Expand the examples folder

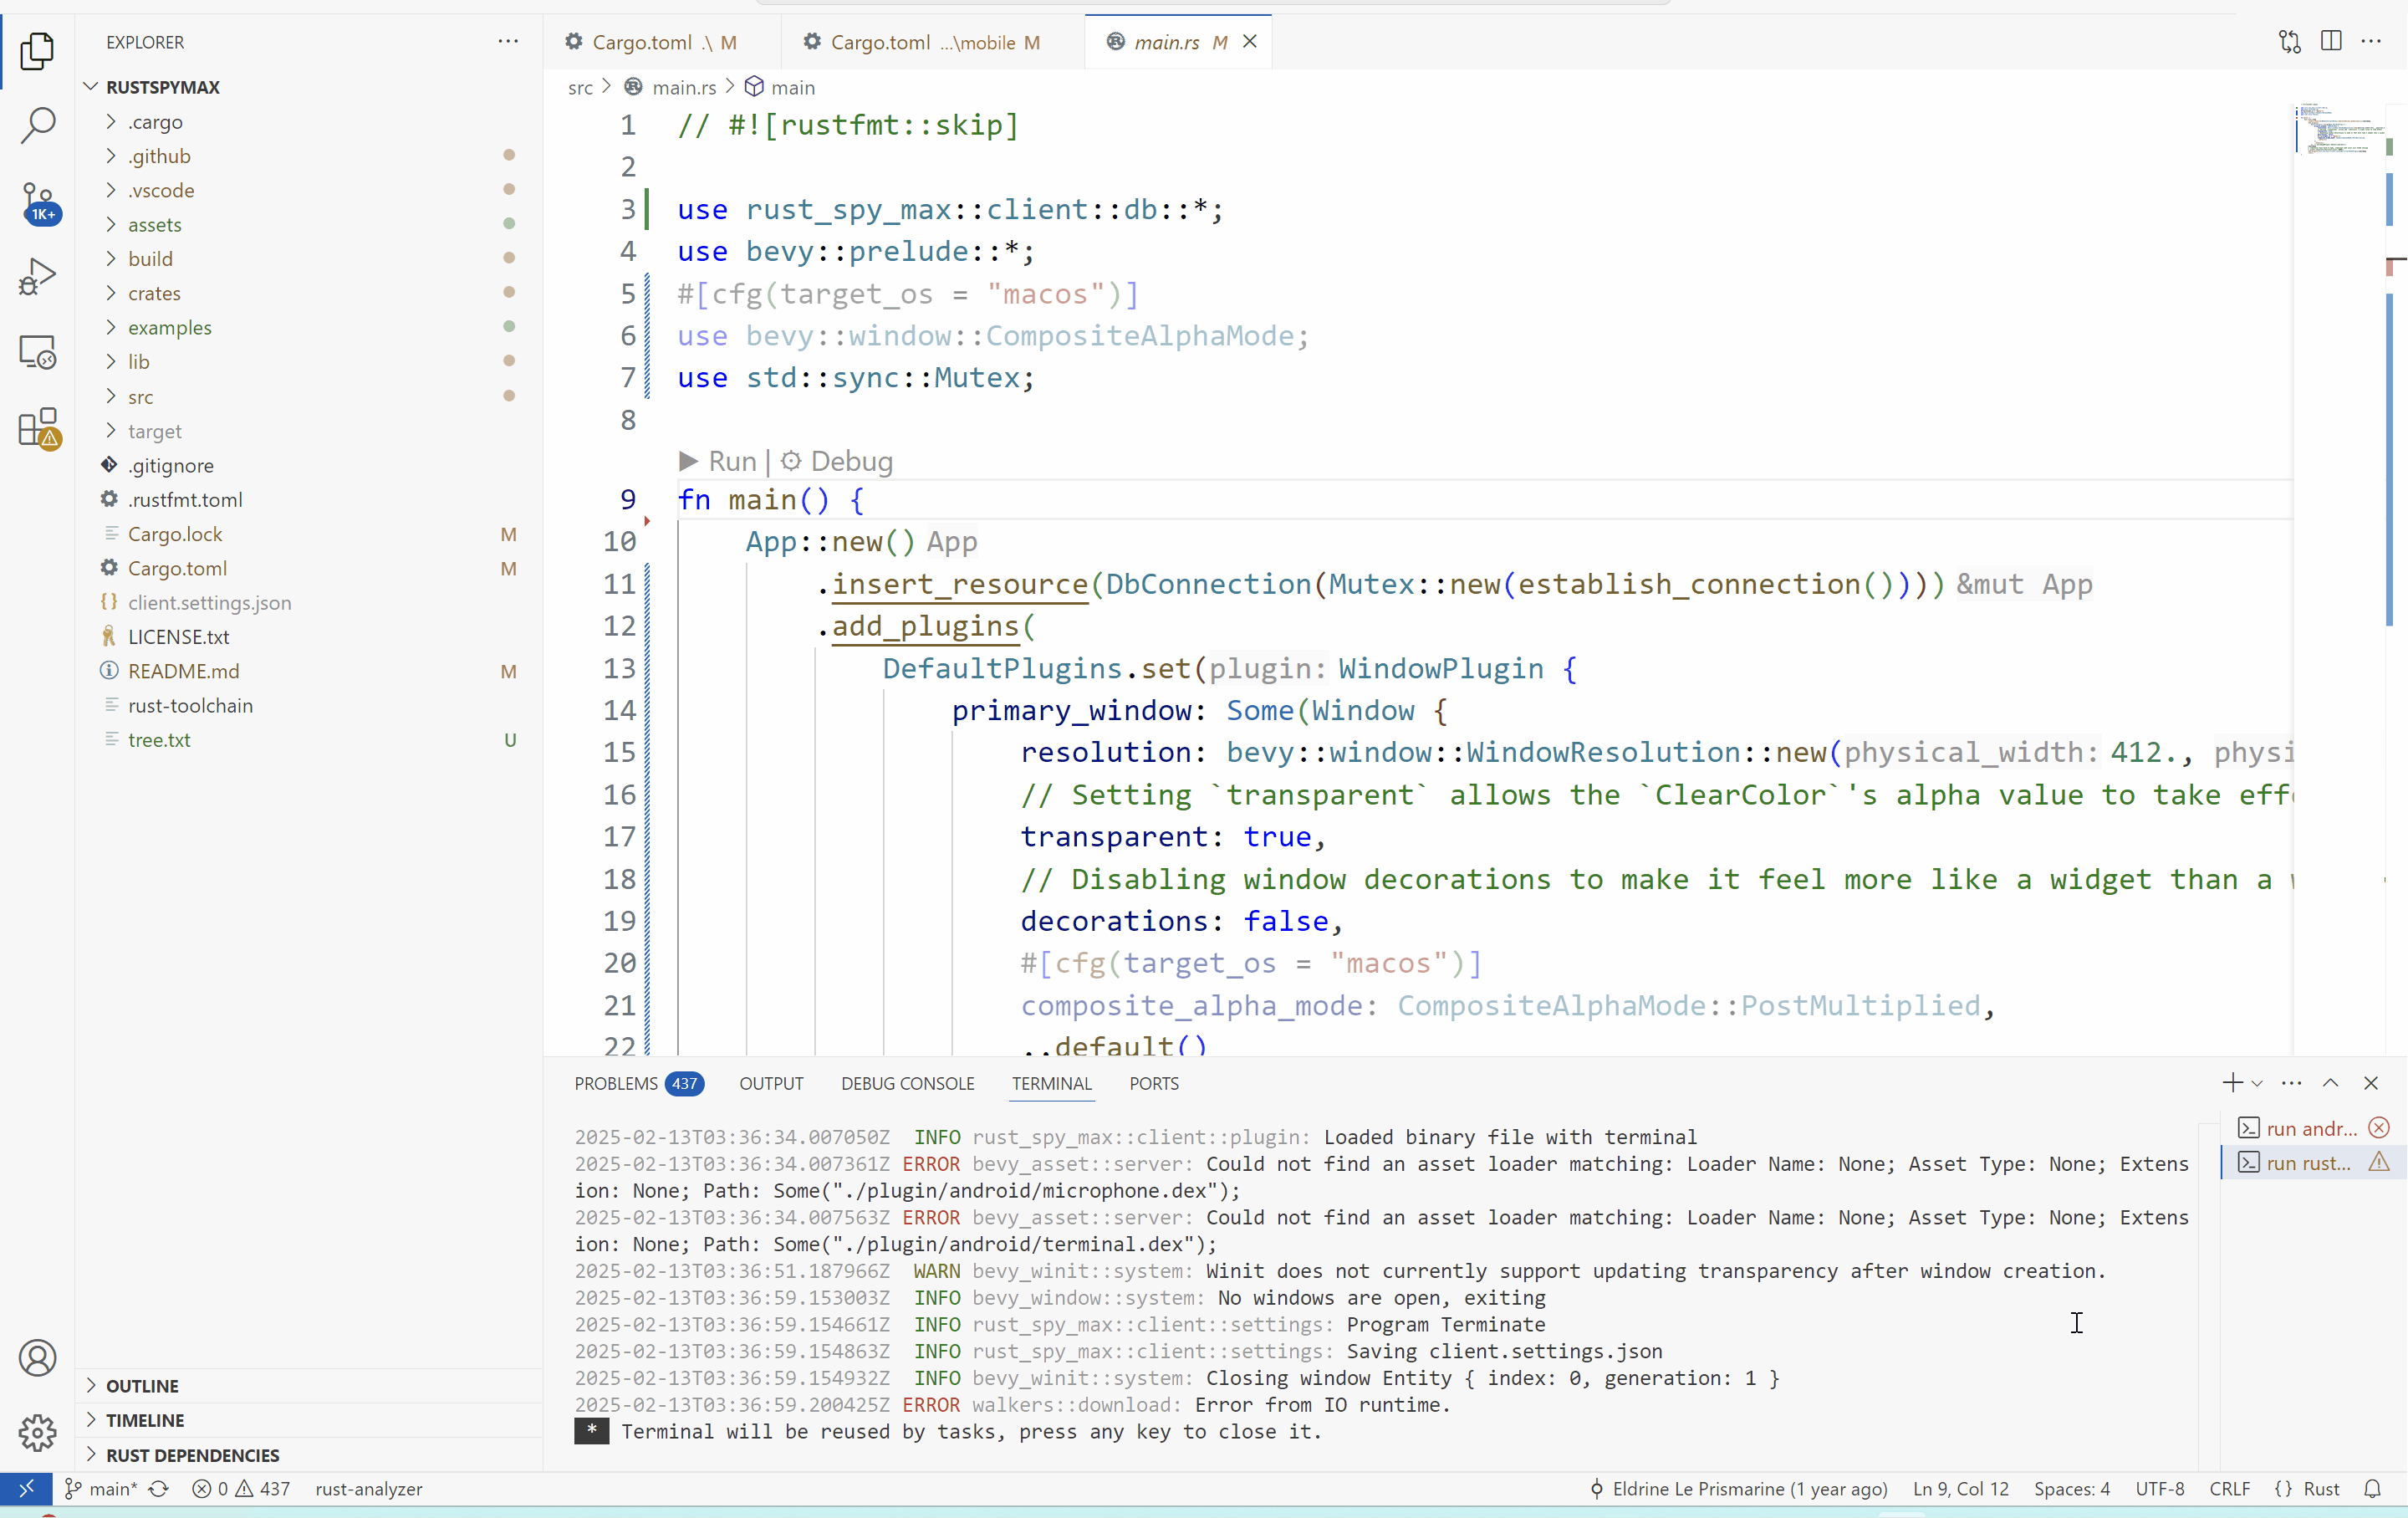pos(310,327)
